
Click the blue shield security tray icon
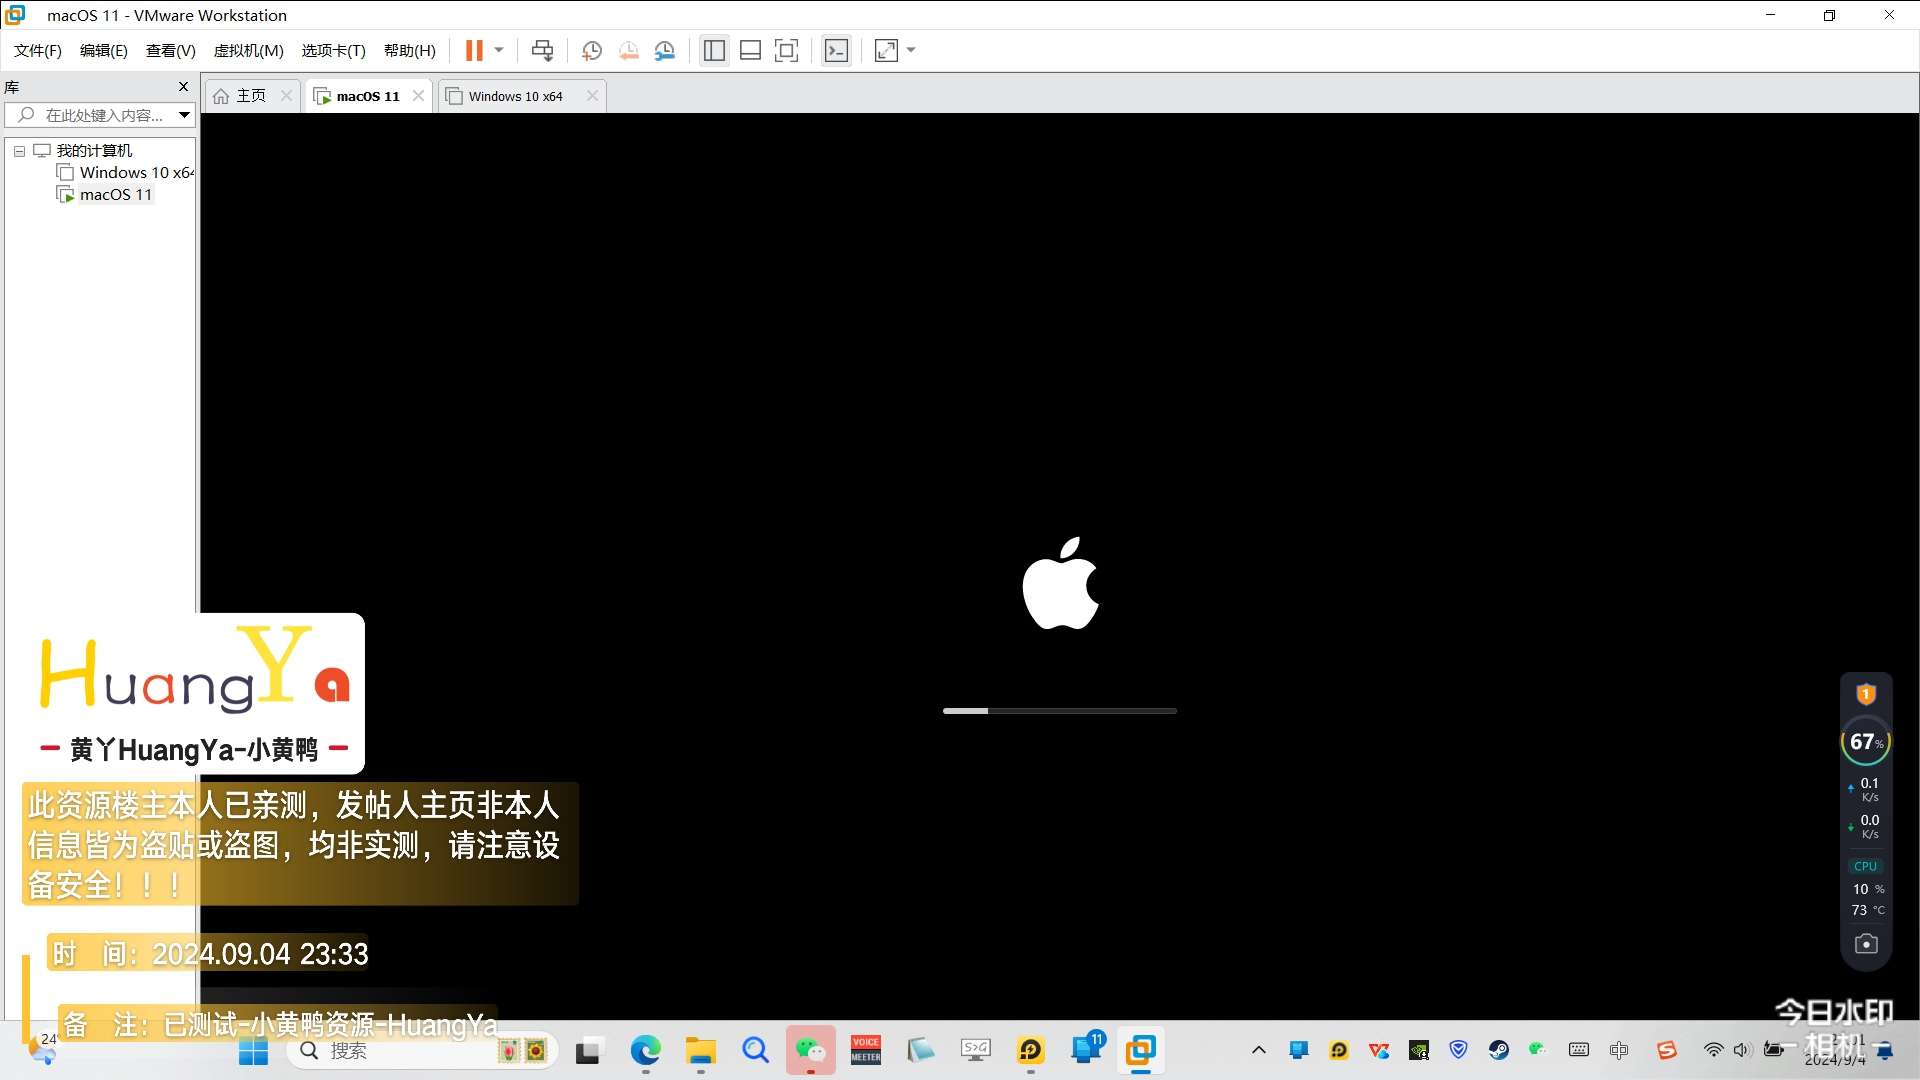pos(1459,1050)
